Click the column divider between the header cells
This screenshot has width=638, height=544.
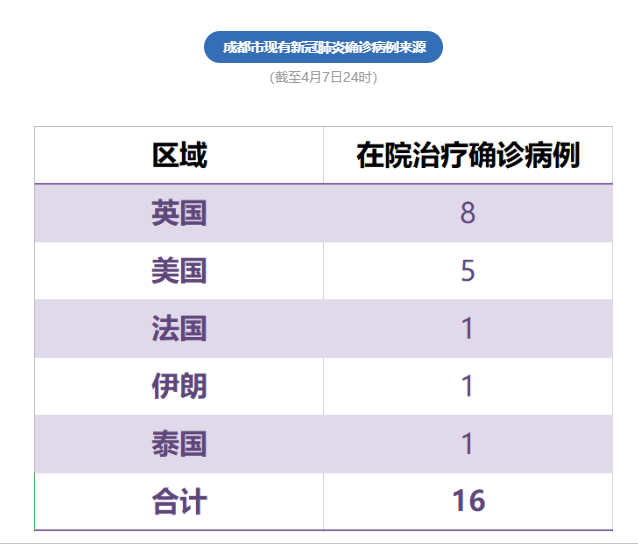click(323, 156)
